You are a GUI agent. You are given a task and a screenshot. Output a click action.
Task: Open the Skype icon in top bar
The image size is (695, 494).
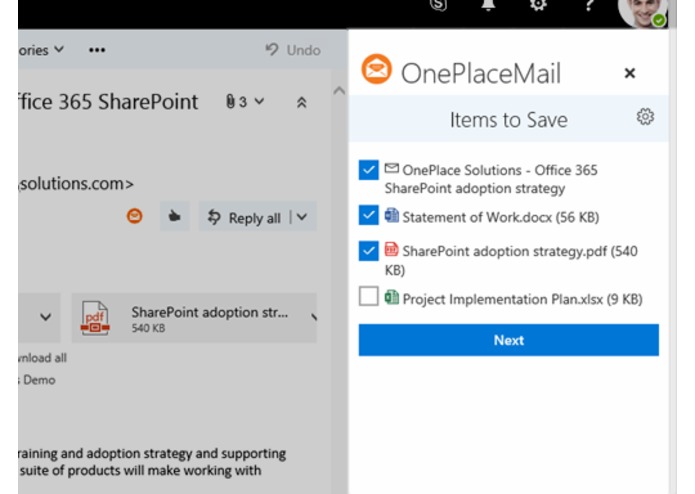pyautogui.click(x=438, y=4)
